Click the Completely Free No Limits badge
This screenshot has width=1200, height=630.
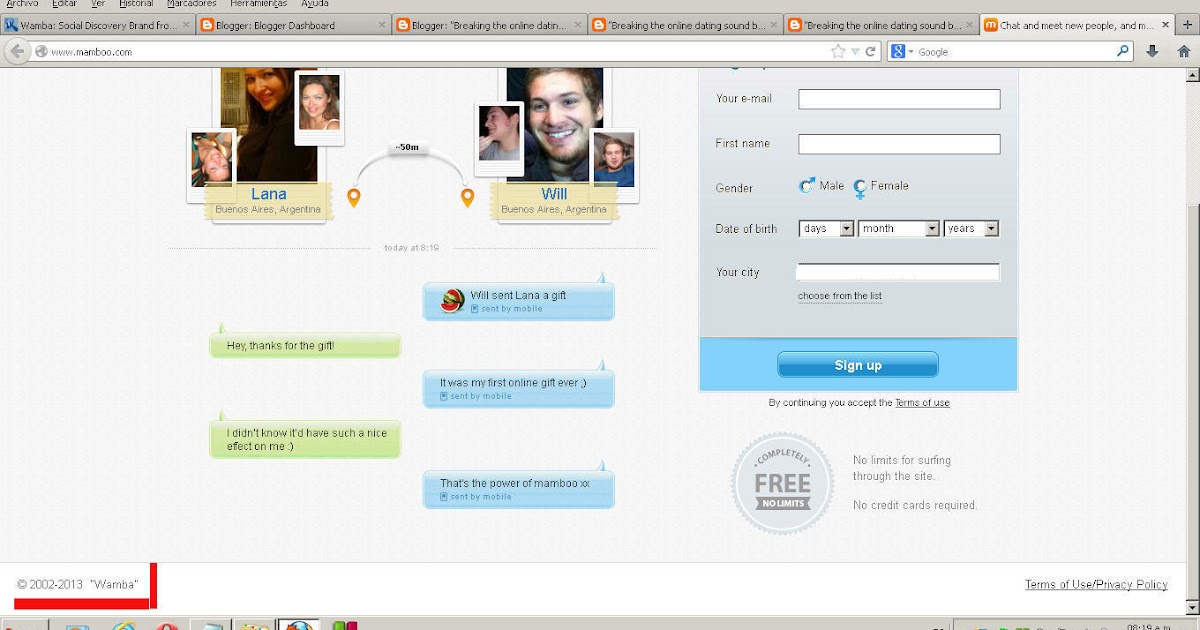coord(783,483)
